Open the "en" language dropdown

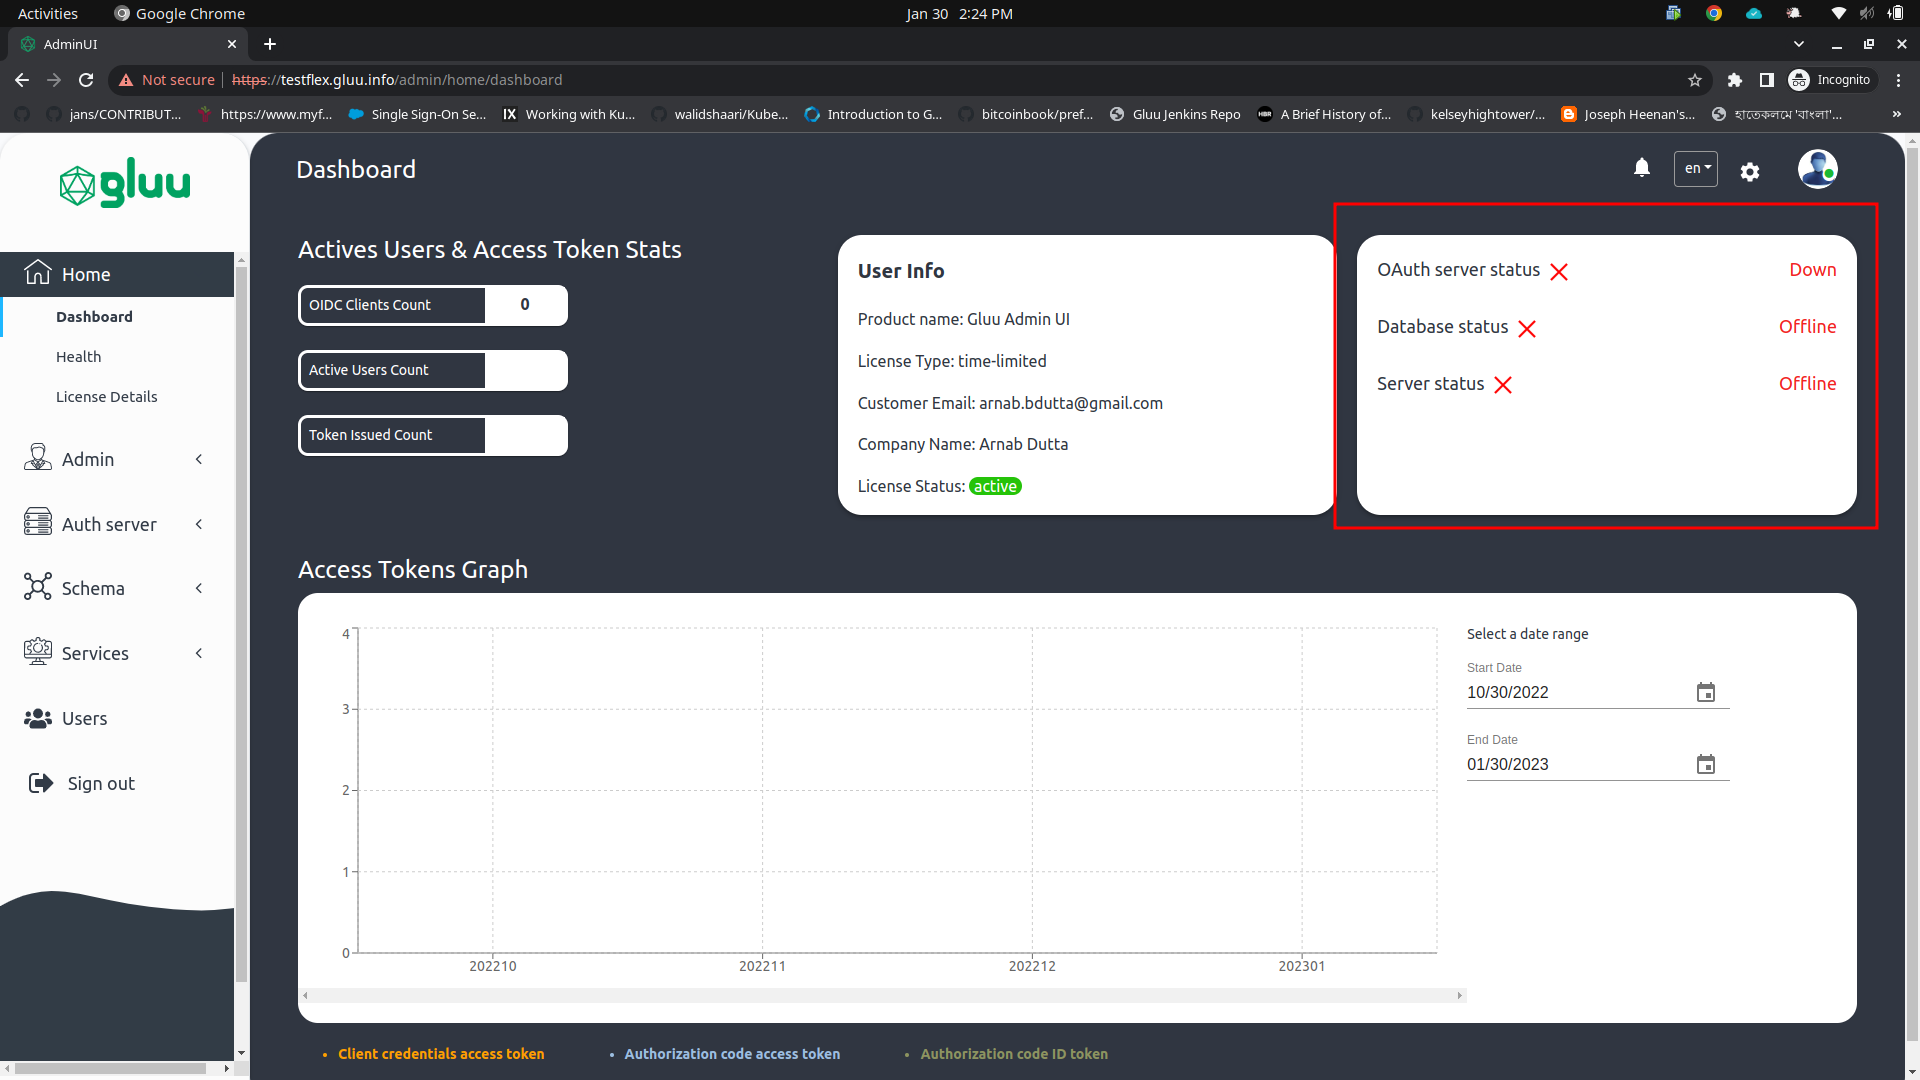click(x=1695, y=169)
